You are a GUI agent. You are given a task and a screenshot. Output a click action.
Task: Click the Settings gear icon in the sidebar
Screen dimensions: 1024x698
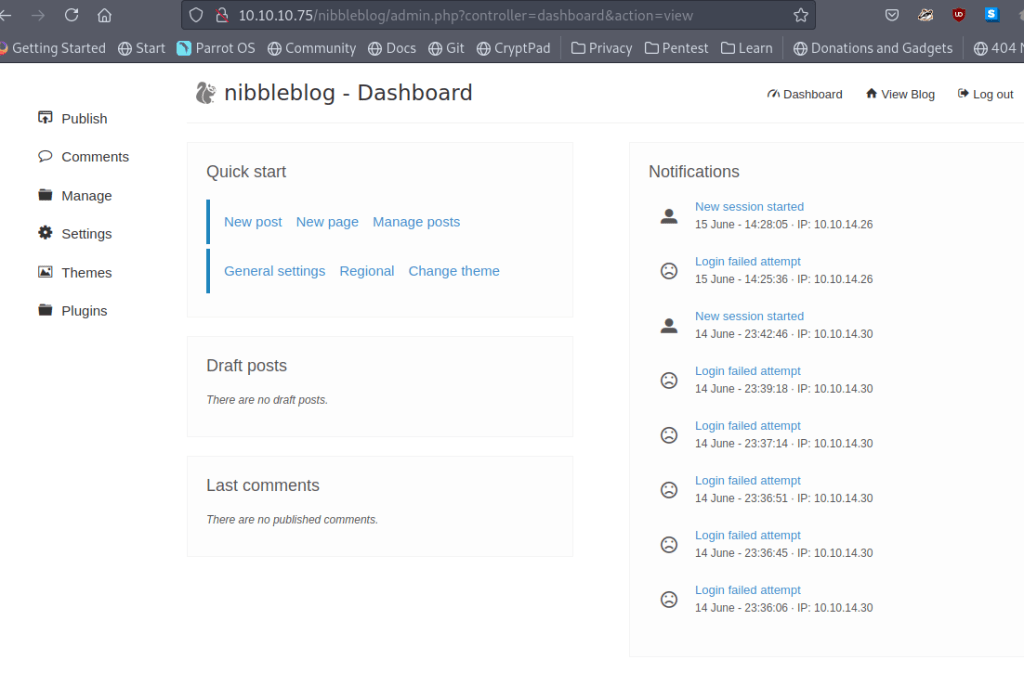pyautogui.click(x=45, y=233)
